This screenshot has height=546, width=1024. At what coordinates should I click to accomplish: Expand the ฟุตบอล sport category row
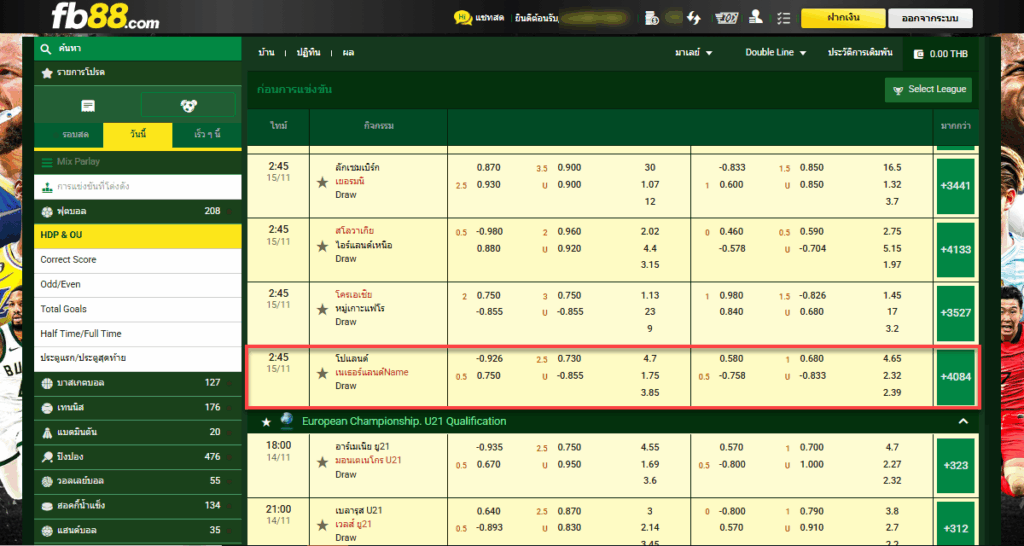138,212
